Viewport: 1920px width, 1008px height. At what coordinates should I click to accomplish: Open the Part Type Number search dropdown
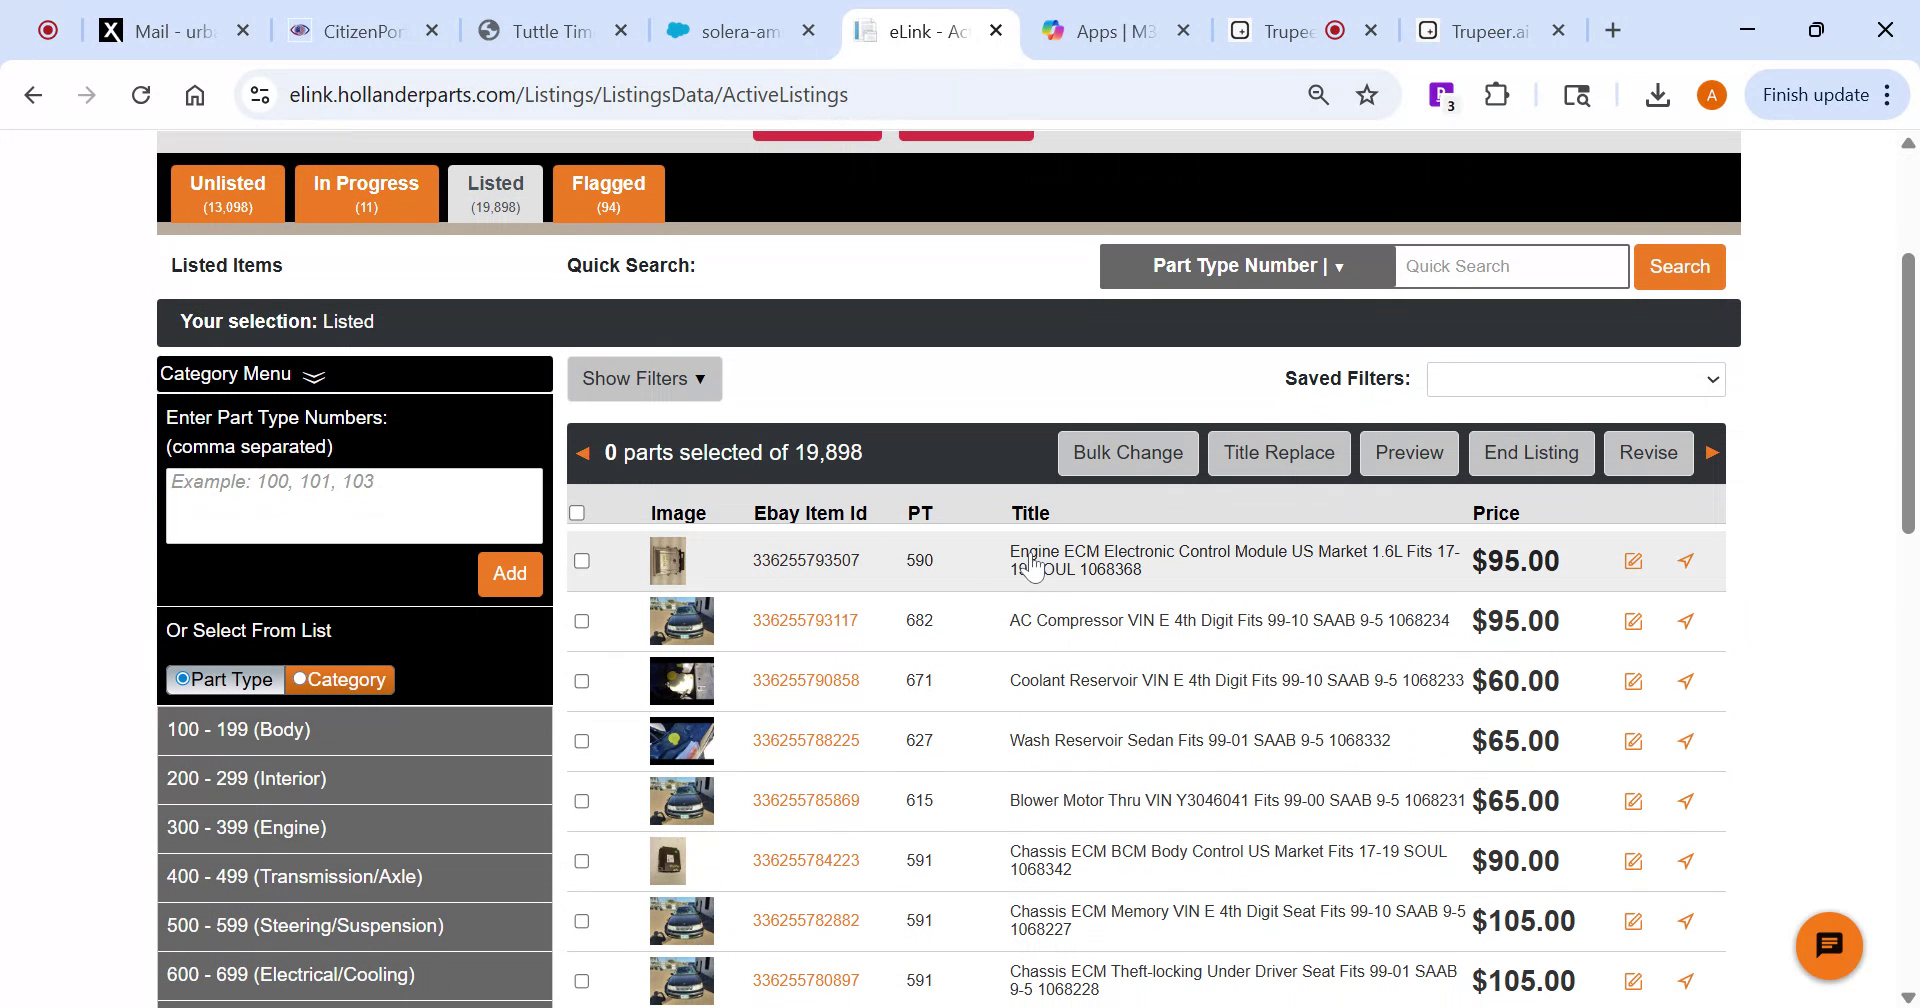point(1247,266)
